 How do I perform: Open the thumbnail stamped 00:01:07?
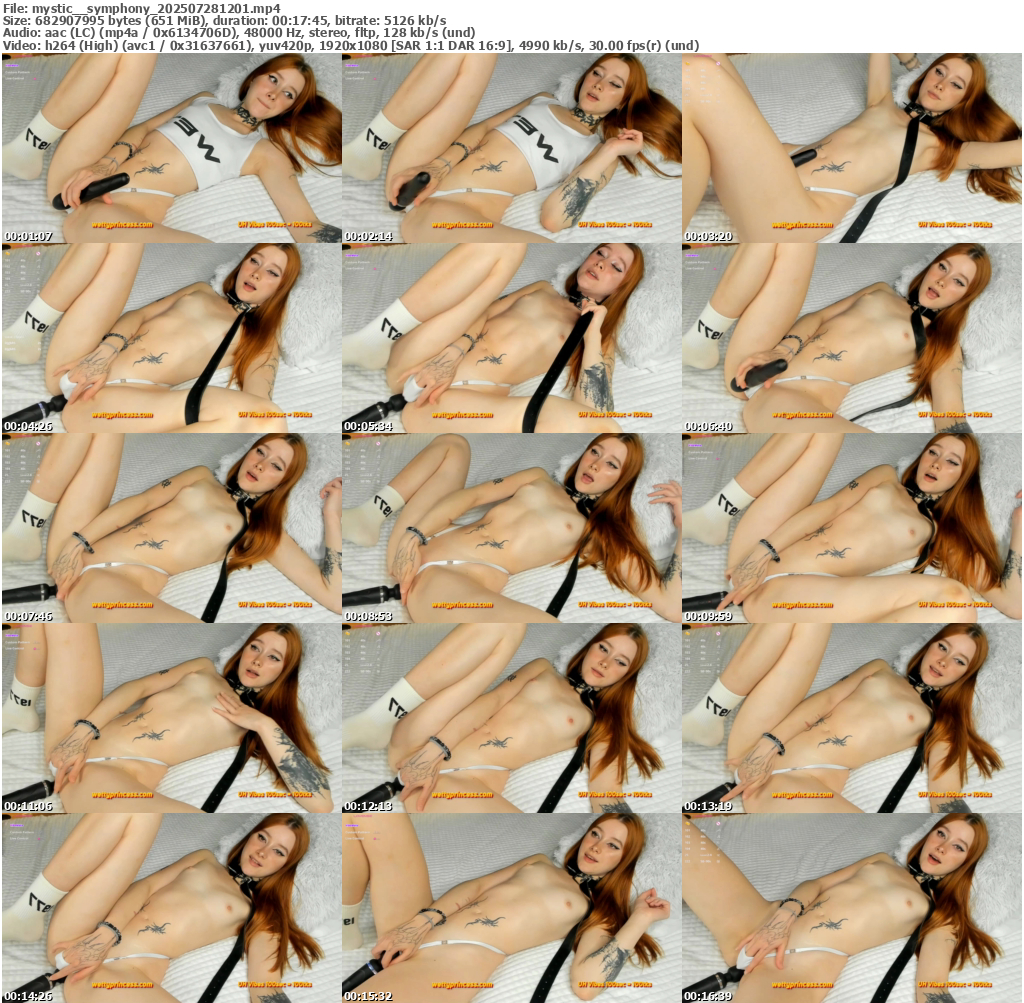click(x=172, y=148)
